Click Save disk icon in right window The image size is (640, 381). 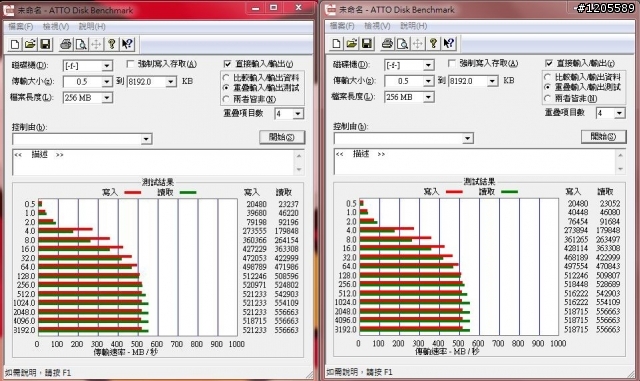click(x=367, y=43)
